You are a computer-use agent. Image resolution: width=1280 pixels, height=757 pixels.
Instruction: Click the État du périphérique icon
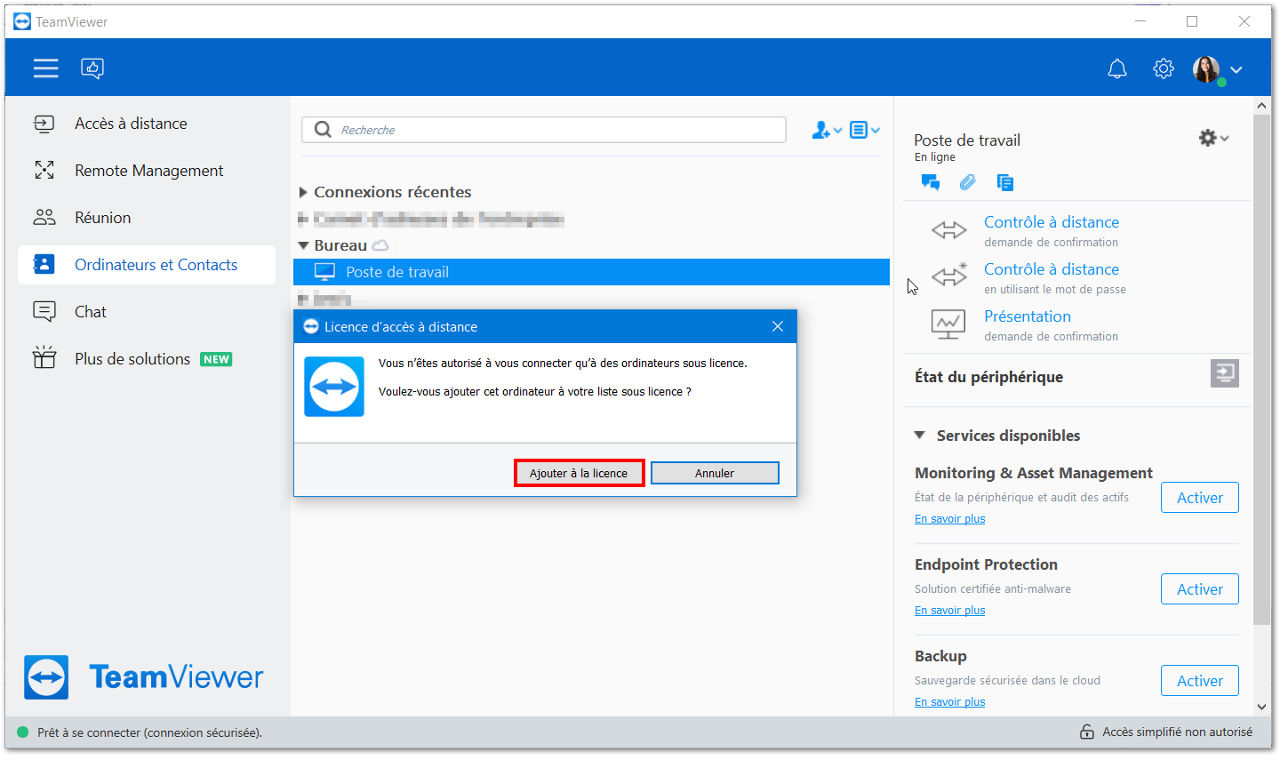pyautogui.click(x=1225, y=374)
